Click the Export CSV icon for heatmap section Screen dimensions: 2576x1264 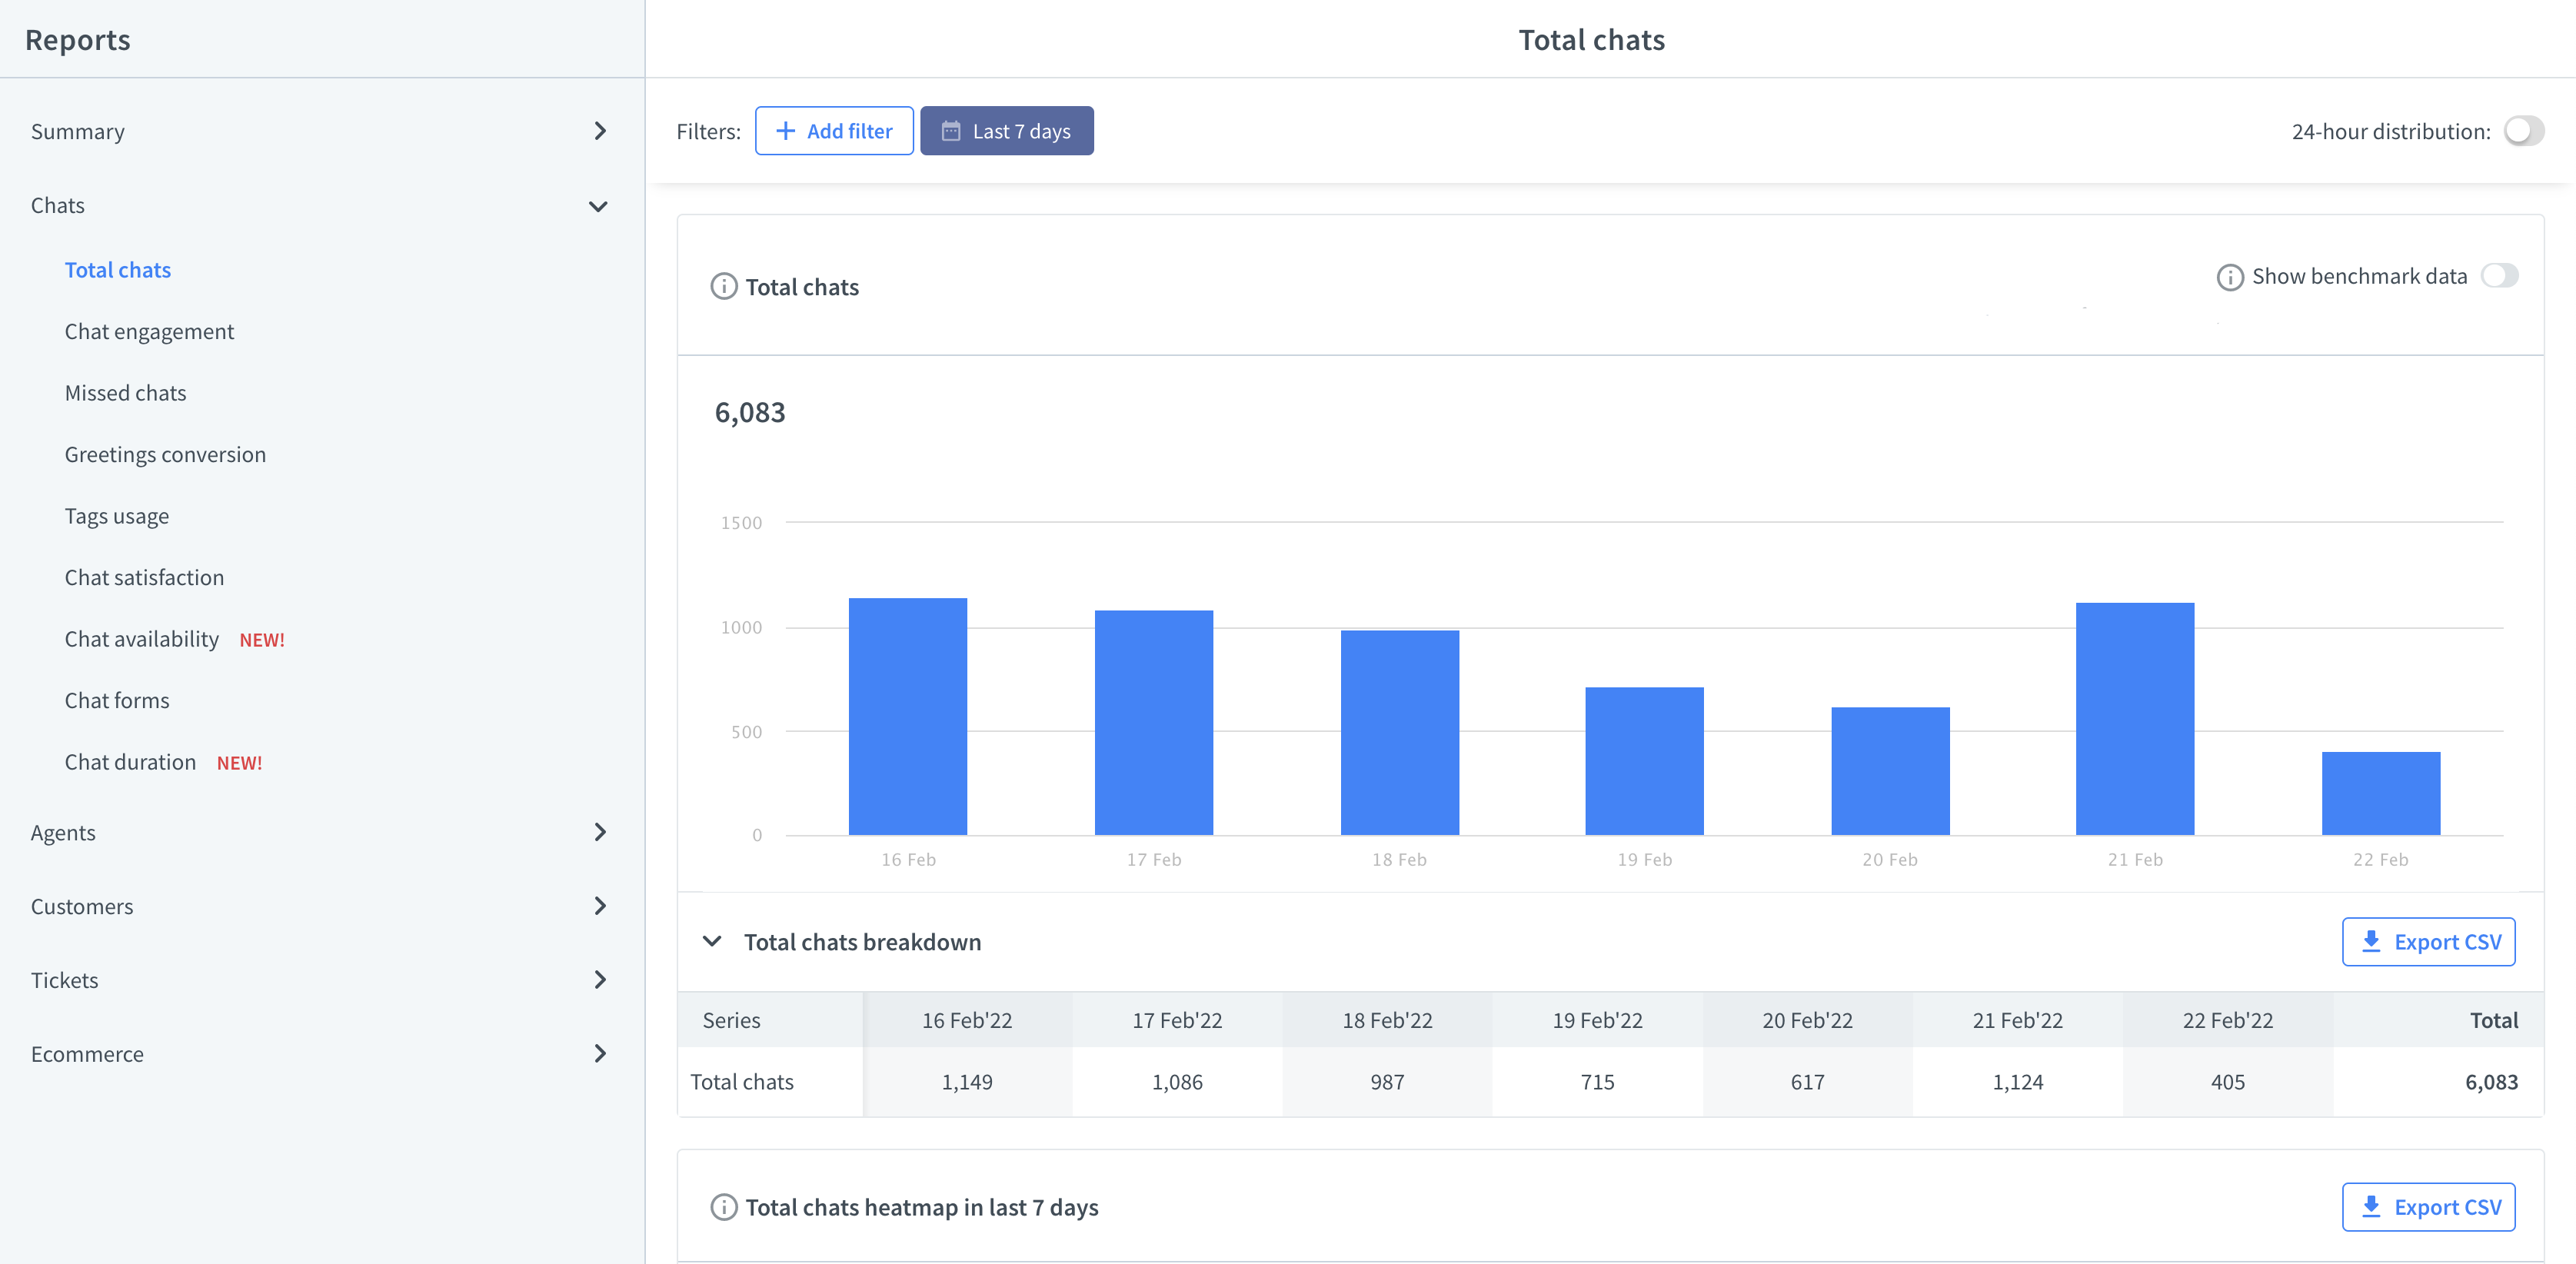(2430, 1206)
